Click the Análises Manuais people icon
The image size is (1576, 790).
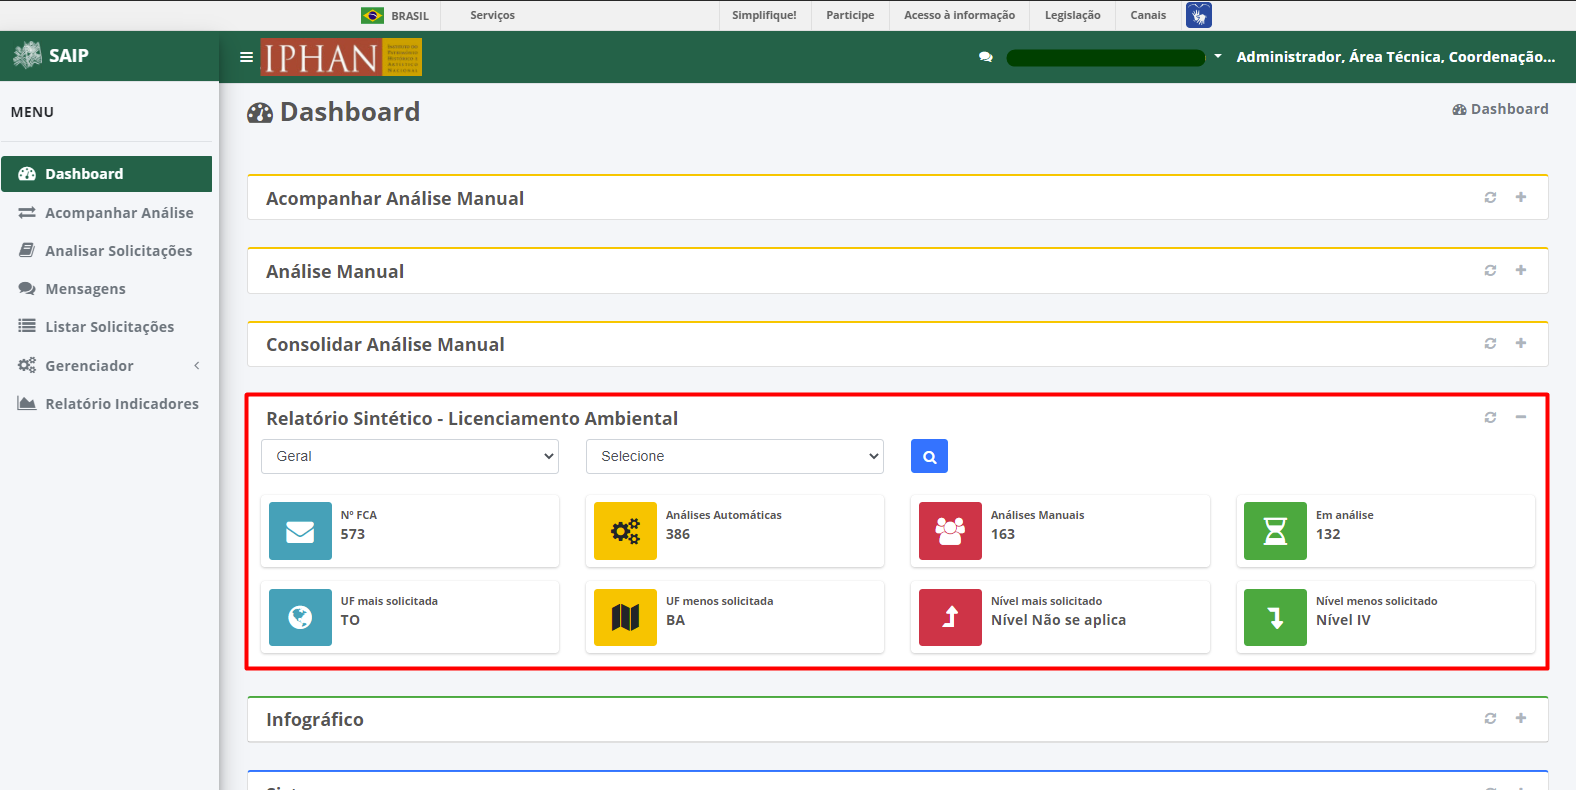point(950,531)
